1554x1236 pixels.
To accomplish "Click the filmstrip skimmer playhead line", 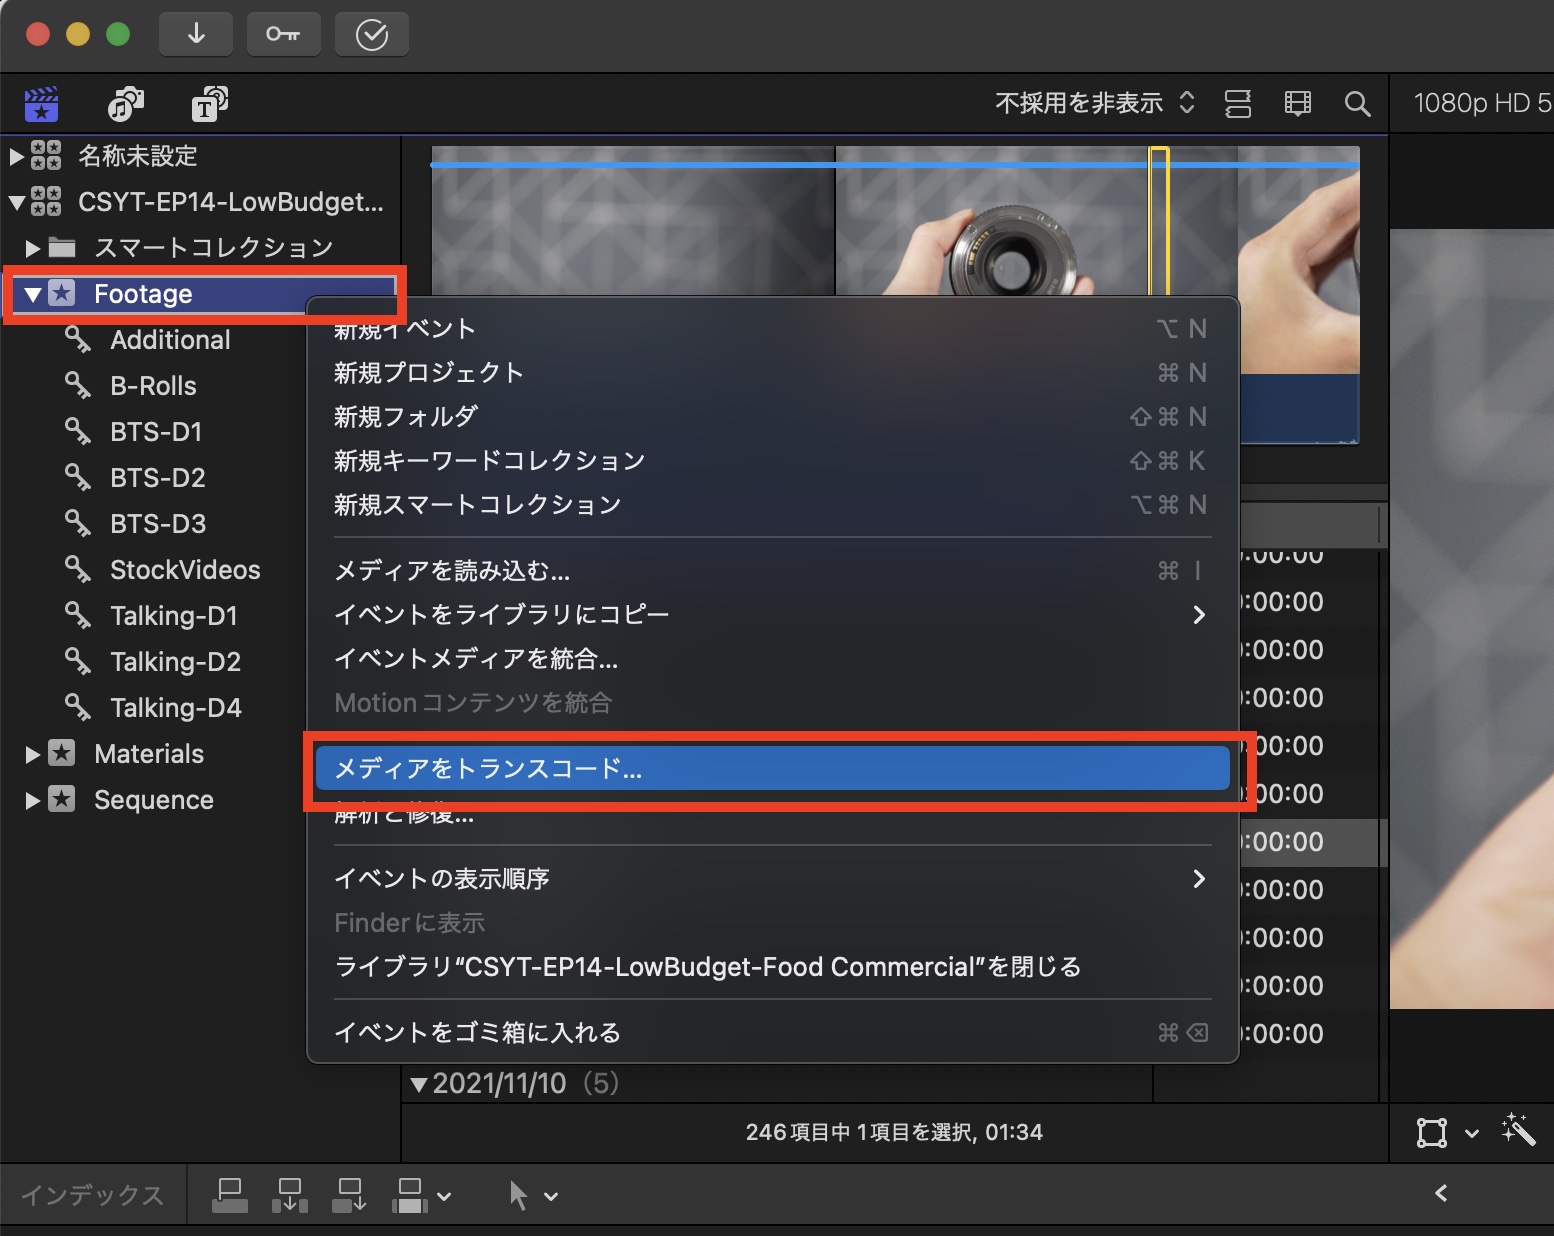I will (x=1159, y=221).
